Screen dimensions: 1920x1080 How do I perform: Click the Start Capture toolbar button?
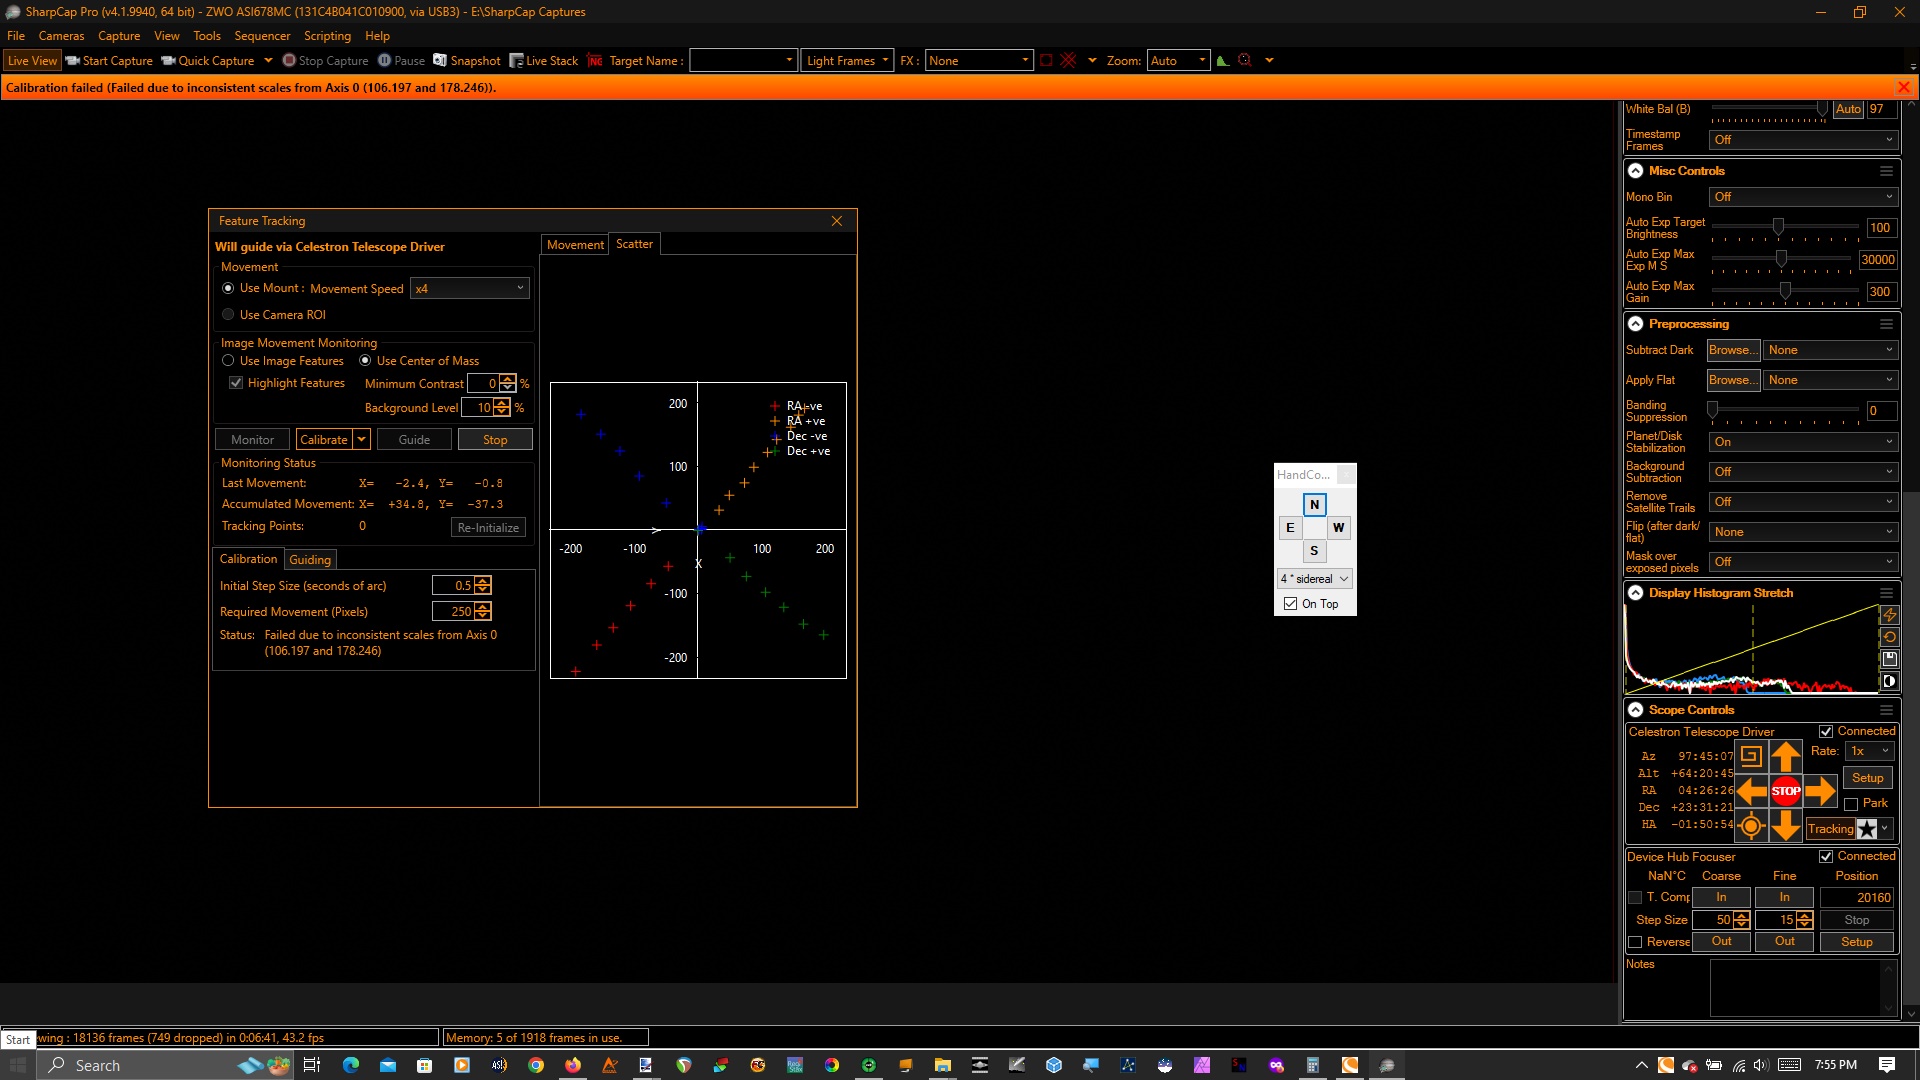click(109, 60)
